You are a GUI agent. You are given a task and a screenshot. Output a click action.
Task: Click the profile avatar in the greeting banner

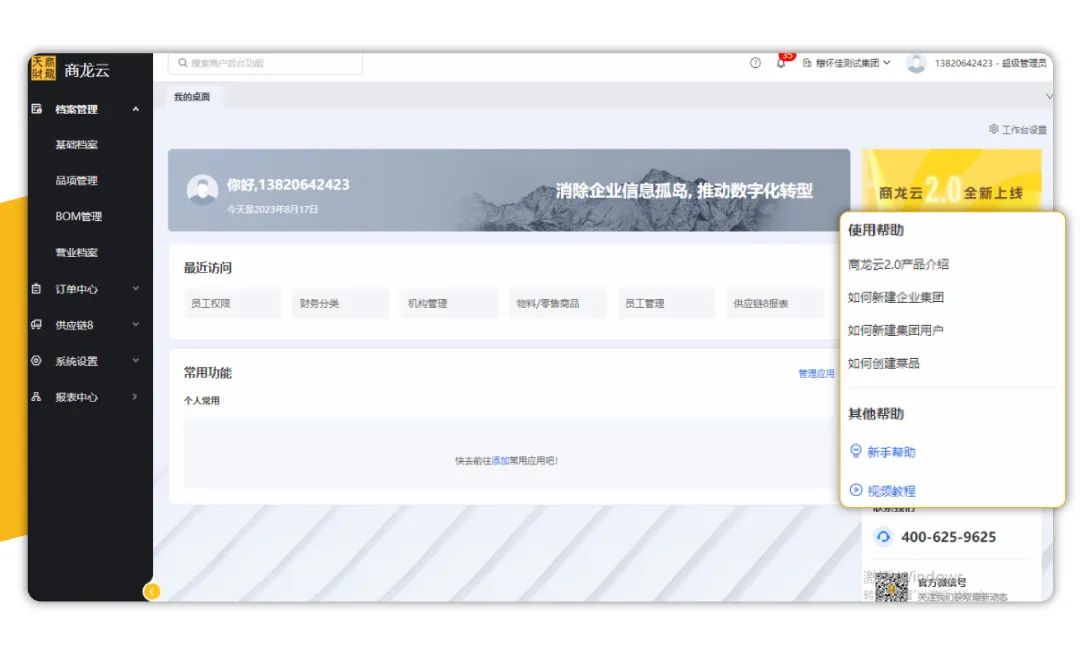tap(202, 190)
